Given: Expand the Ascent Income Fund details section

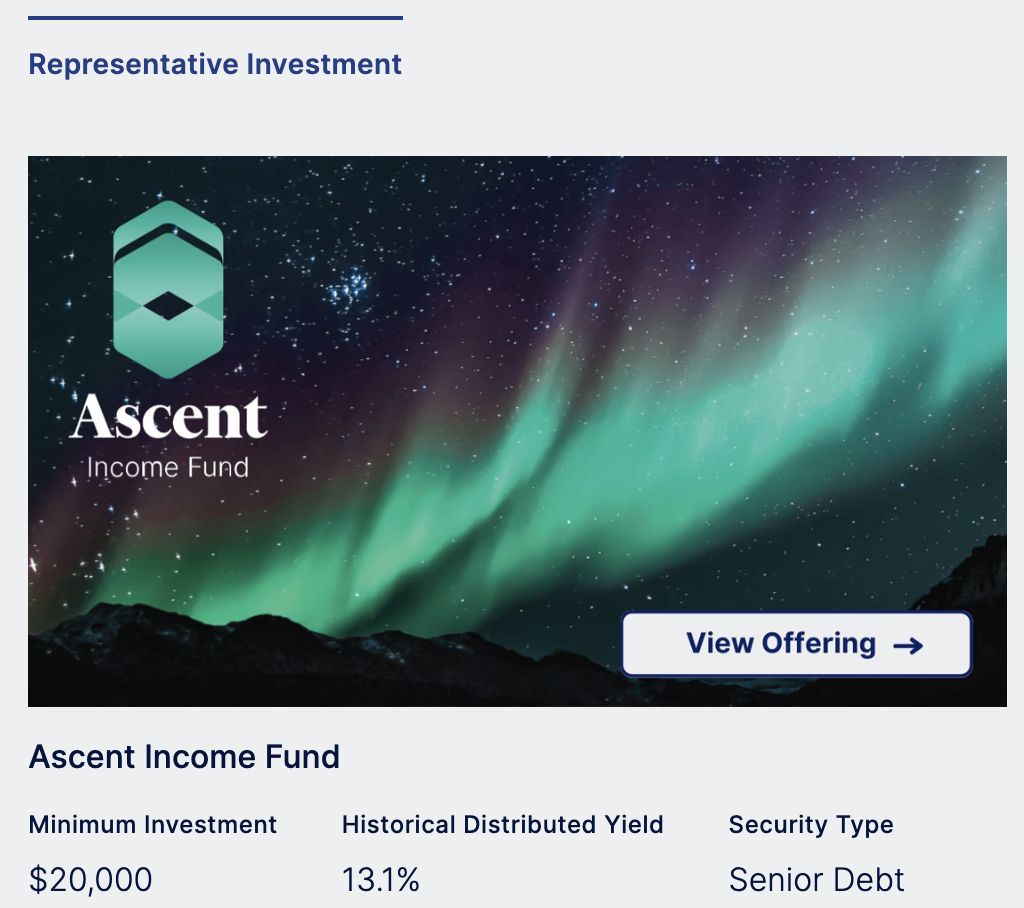Looking at the screenshot, I should (x=184, y=757).
